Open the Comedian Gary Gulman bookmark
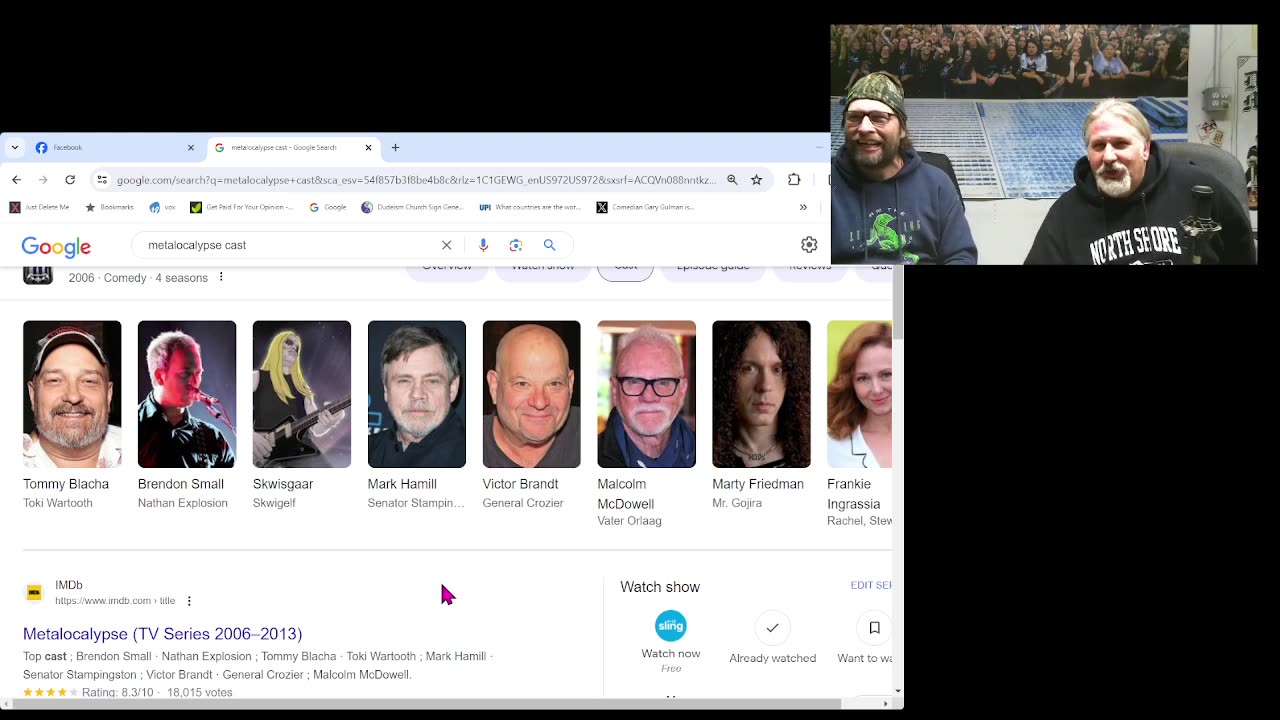The image size is (1280, 720). coord(645,207)
